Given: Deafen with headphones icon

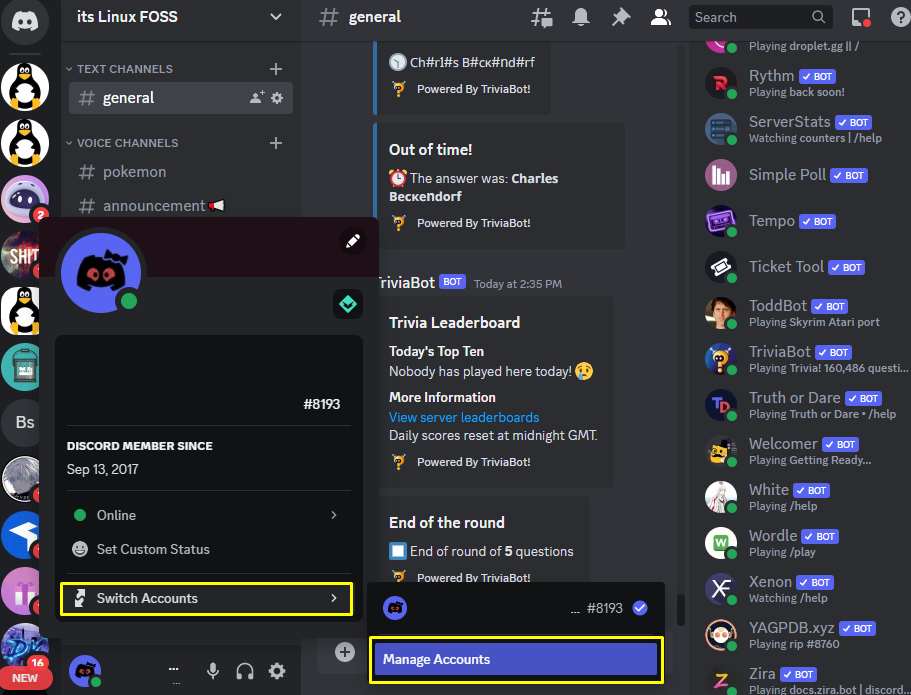Looking at the screenshot, I should click(x=245, y=671).
